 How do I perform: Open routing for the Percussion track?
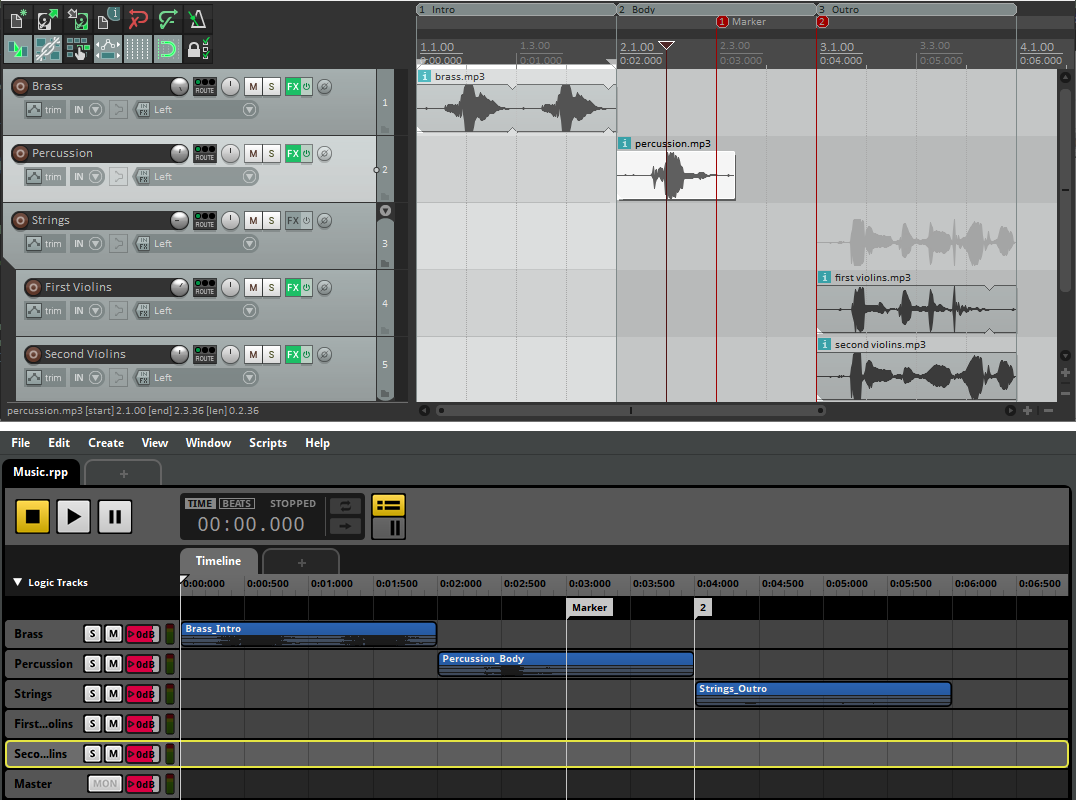(205, 153)
